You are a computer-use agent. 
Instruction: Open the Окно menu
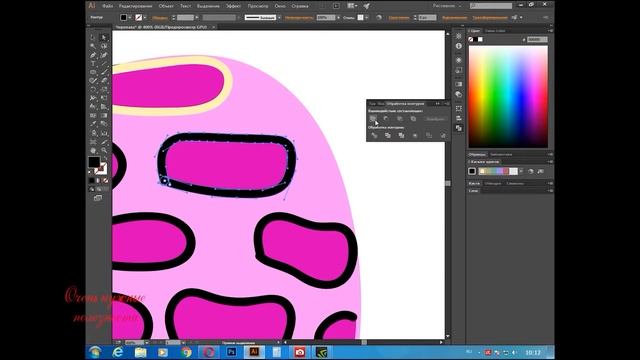point(280,6)
